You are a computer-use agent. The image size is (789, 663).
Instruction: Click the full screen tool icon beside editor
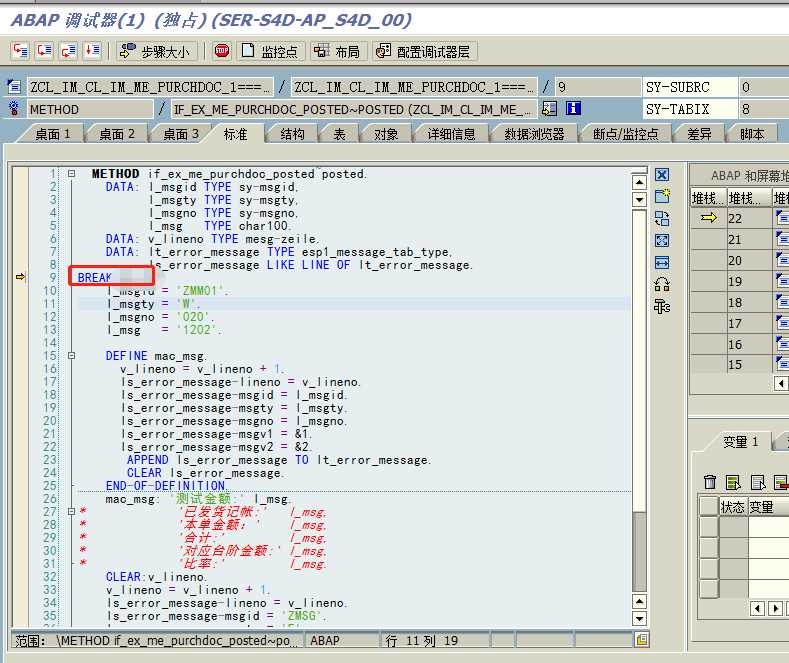point(662,240)
